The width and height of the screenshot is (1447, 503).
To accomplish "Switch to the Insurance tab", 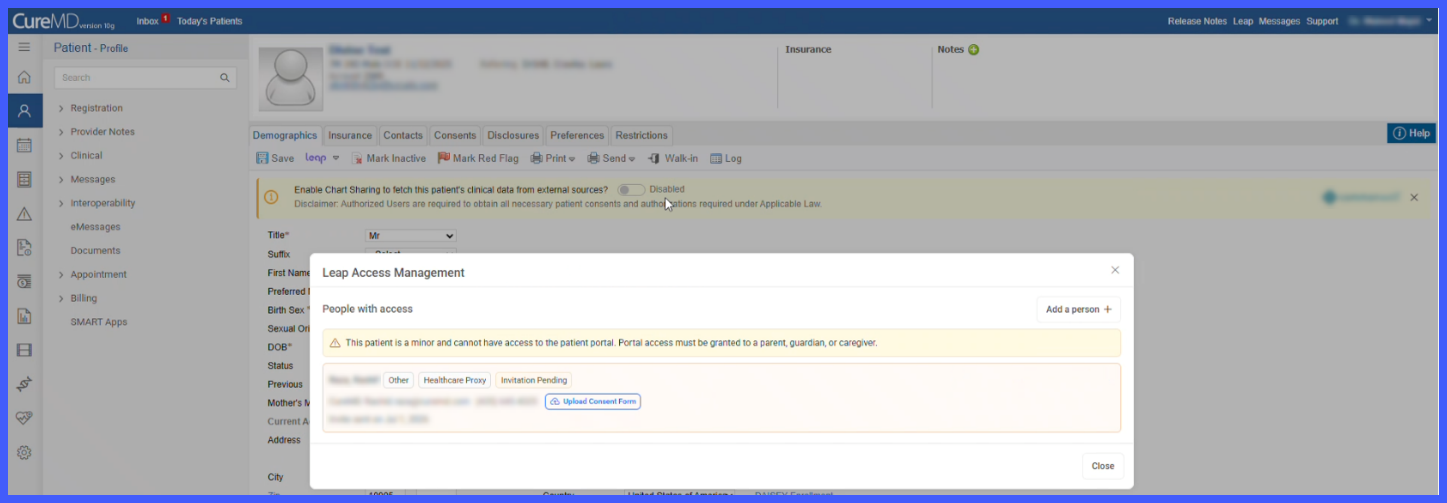I will [350, 135].
